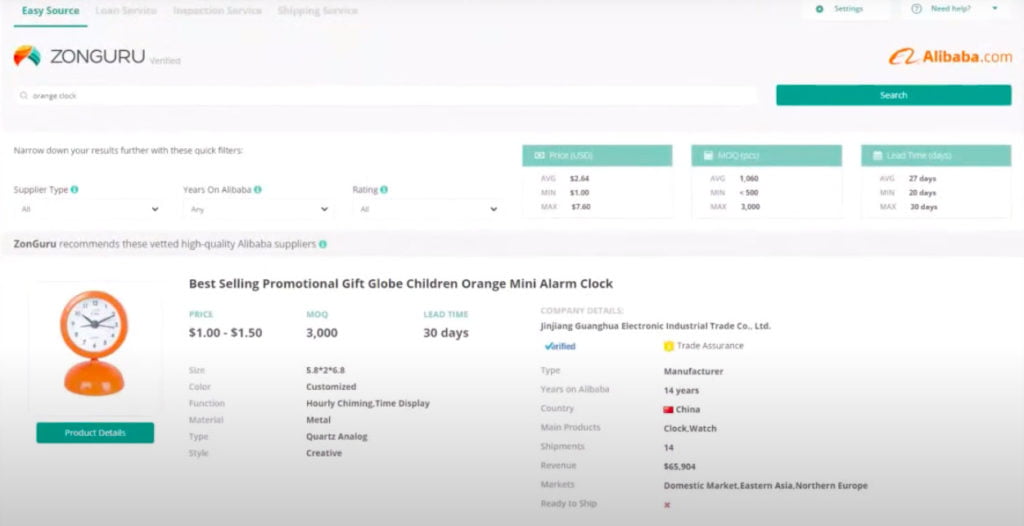Click the Jinjiang Guanghua company name
This screenshot has width=1024, height=526.
(x=656, y=325)
